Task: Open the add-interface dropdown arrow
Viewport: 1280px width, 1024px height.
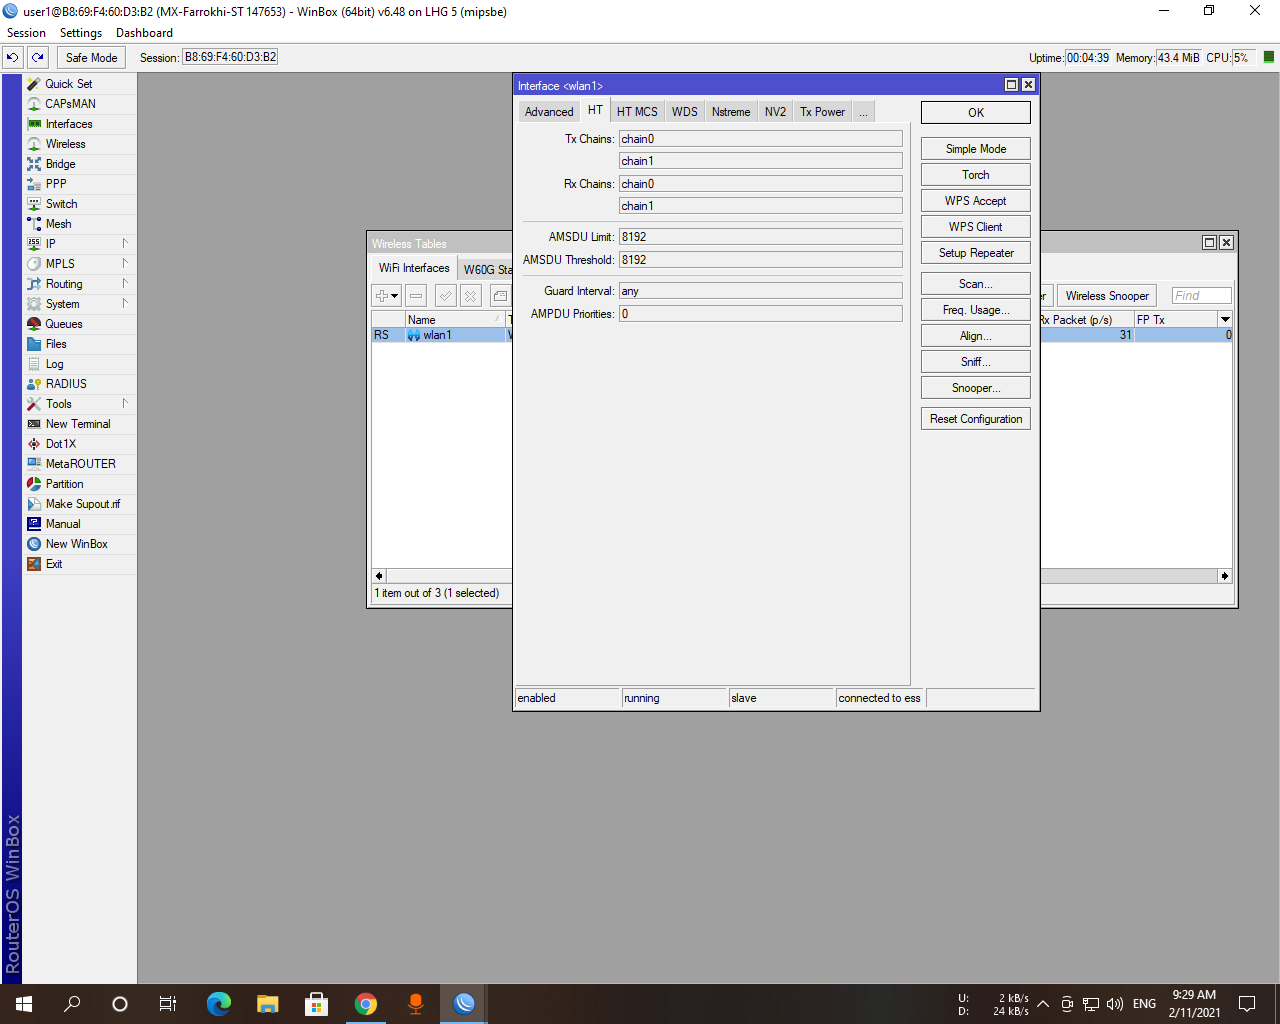Action: tap(394, 295)
